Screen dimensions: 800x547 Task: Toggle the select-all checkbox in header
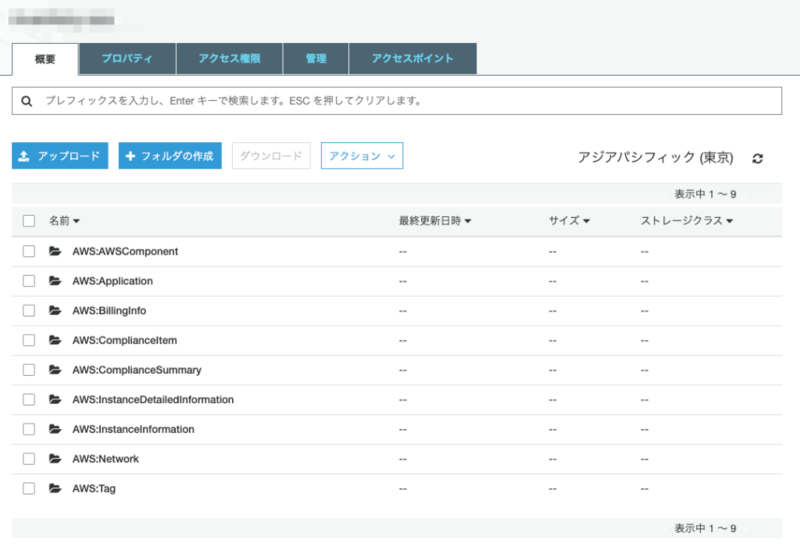(x=29, y=221)
